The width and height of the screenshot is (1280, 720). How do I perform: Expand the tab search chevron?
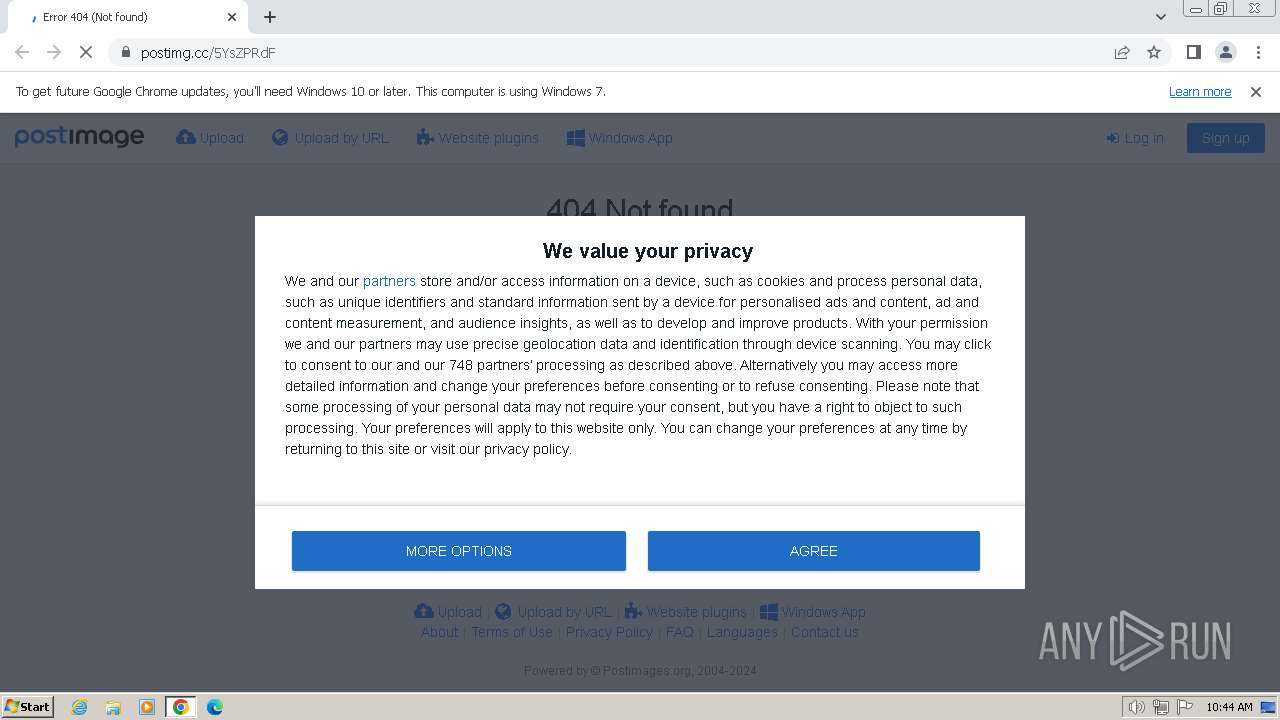click(1160, 17)
